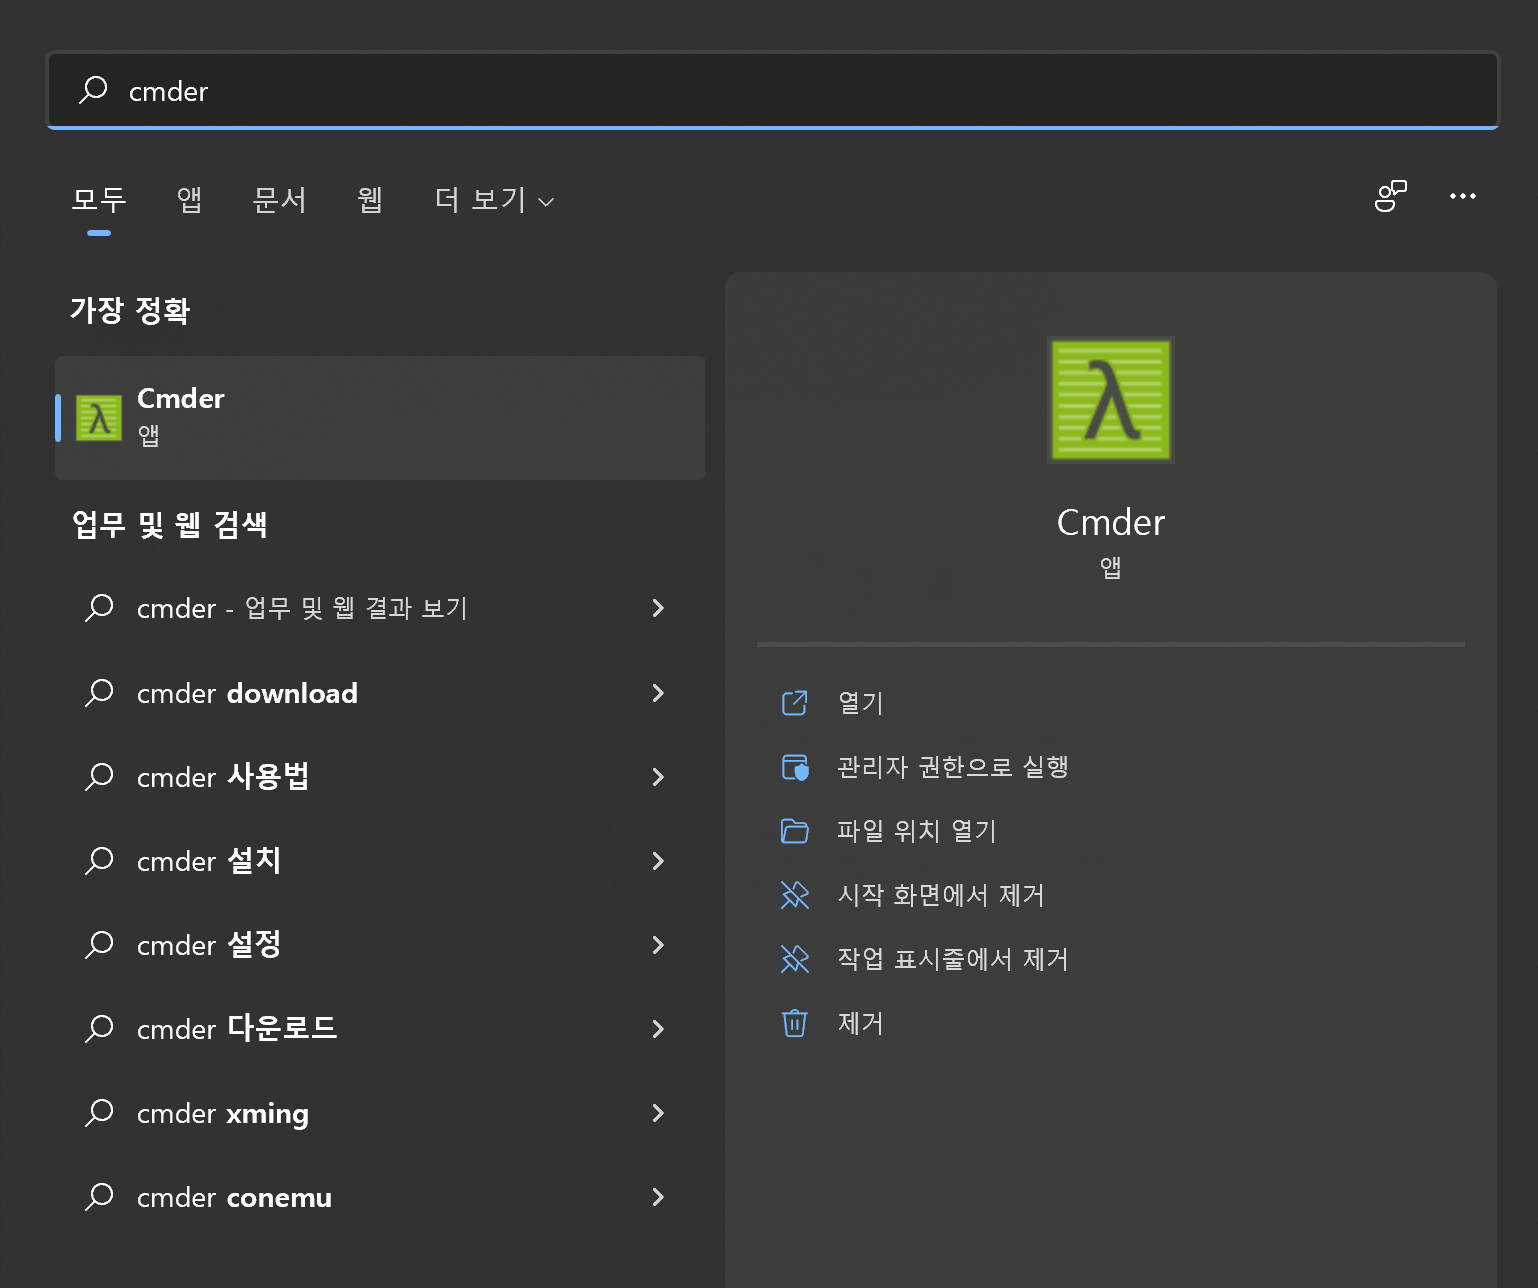The height and width of the screenshot is (1288, 1538).
Task: Expand the 더 보기 dropdown
Action: point(494,200)
